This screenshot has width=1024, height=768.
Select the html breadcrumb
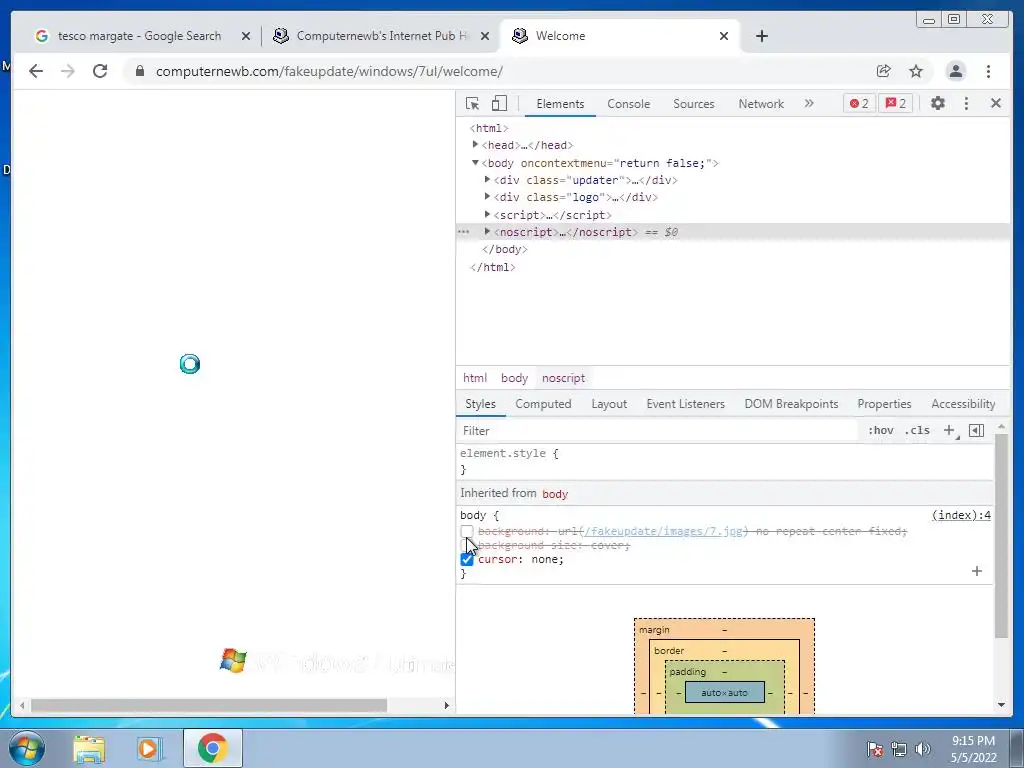pos(475,378)
